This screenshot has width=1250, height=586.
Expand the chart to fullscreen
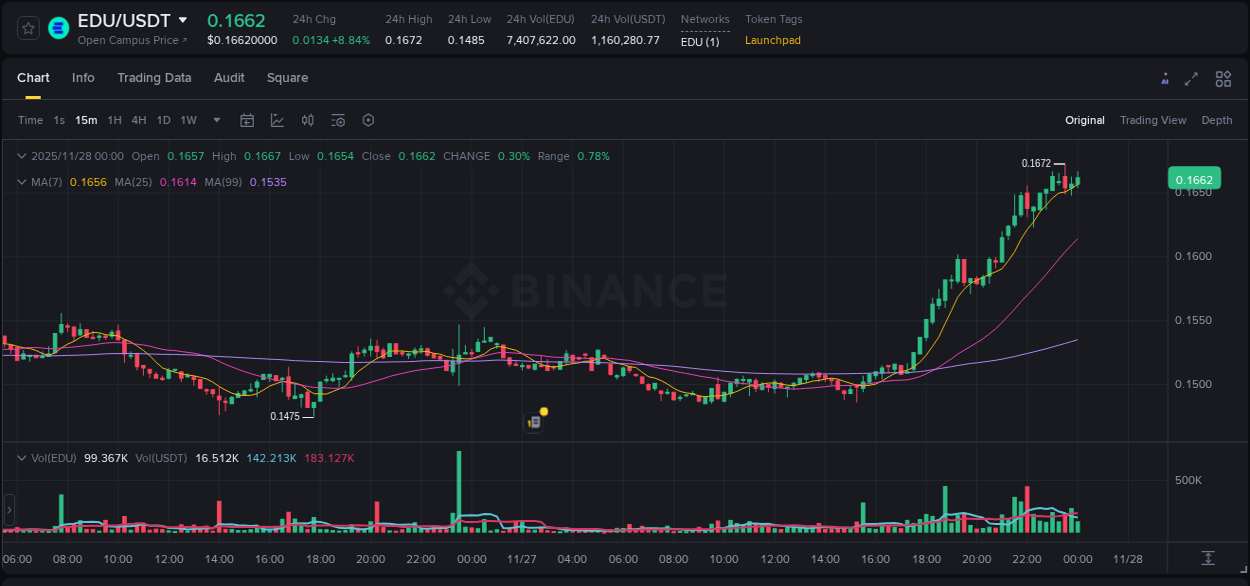1191,78
